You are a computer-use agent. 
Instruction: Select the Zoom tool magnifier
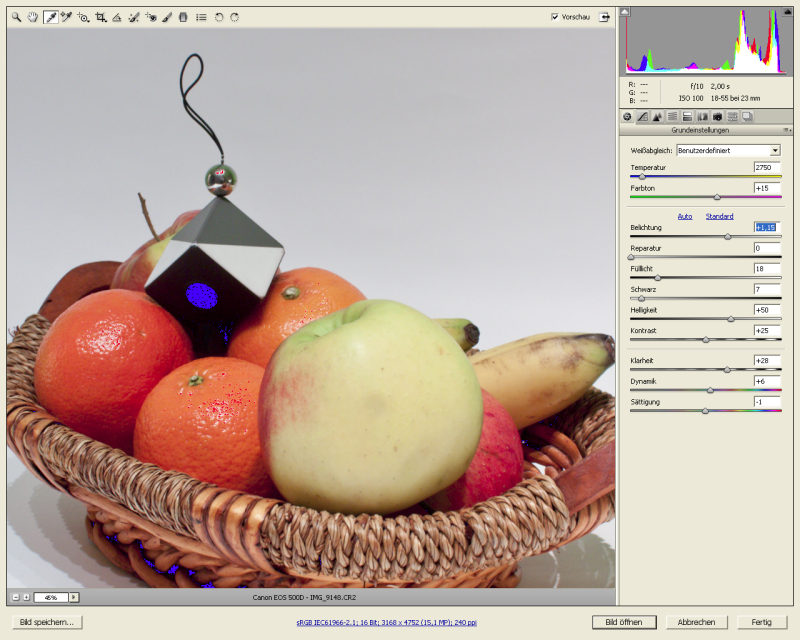pyautogui.click(x=16, y=17)
